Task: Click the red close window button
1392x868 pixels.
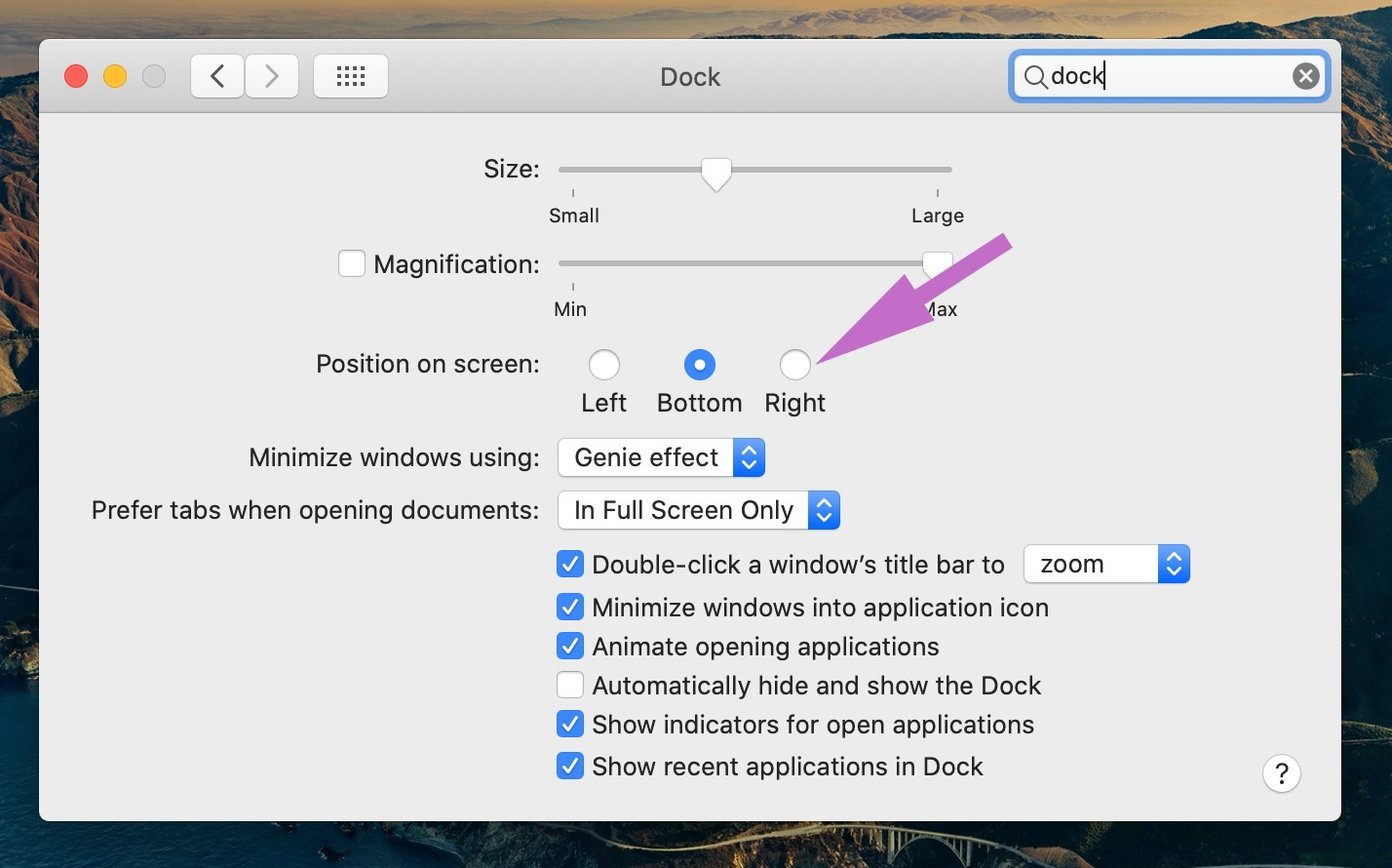Action: point(76,76)
